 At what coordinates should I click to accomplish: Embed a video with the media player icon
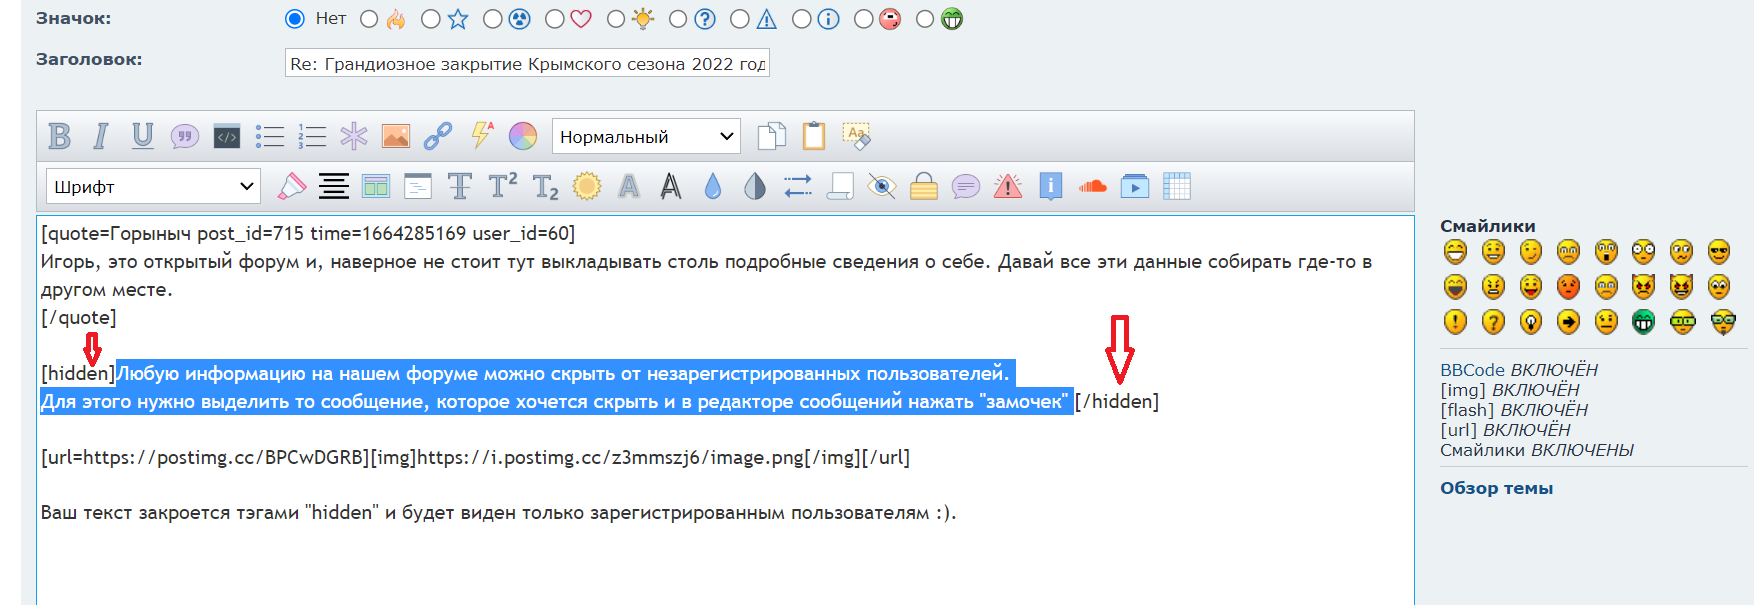point(1135,186)
